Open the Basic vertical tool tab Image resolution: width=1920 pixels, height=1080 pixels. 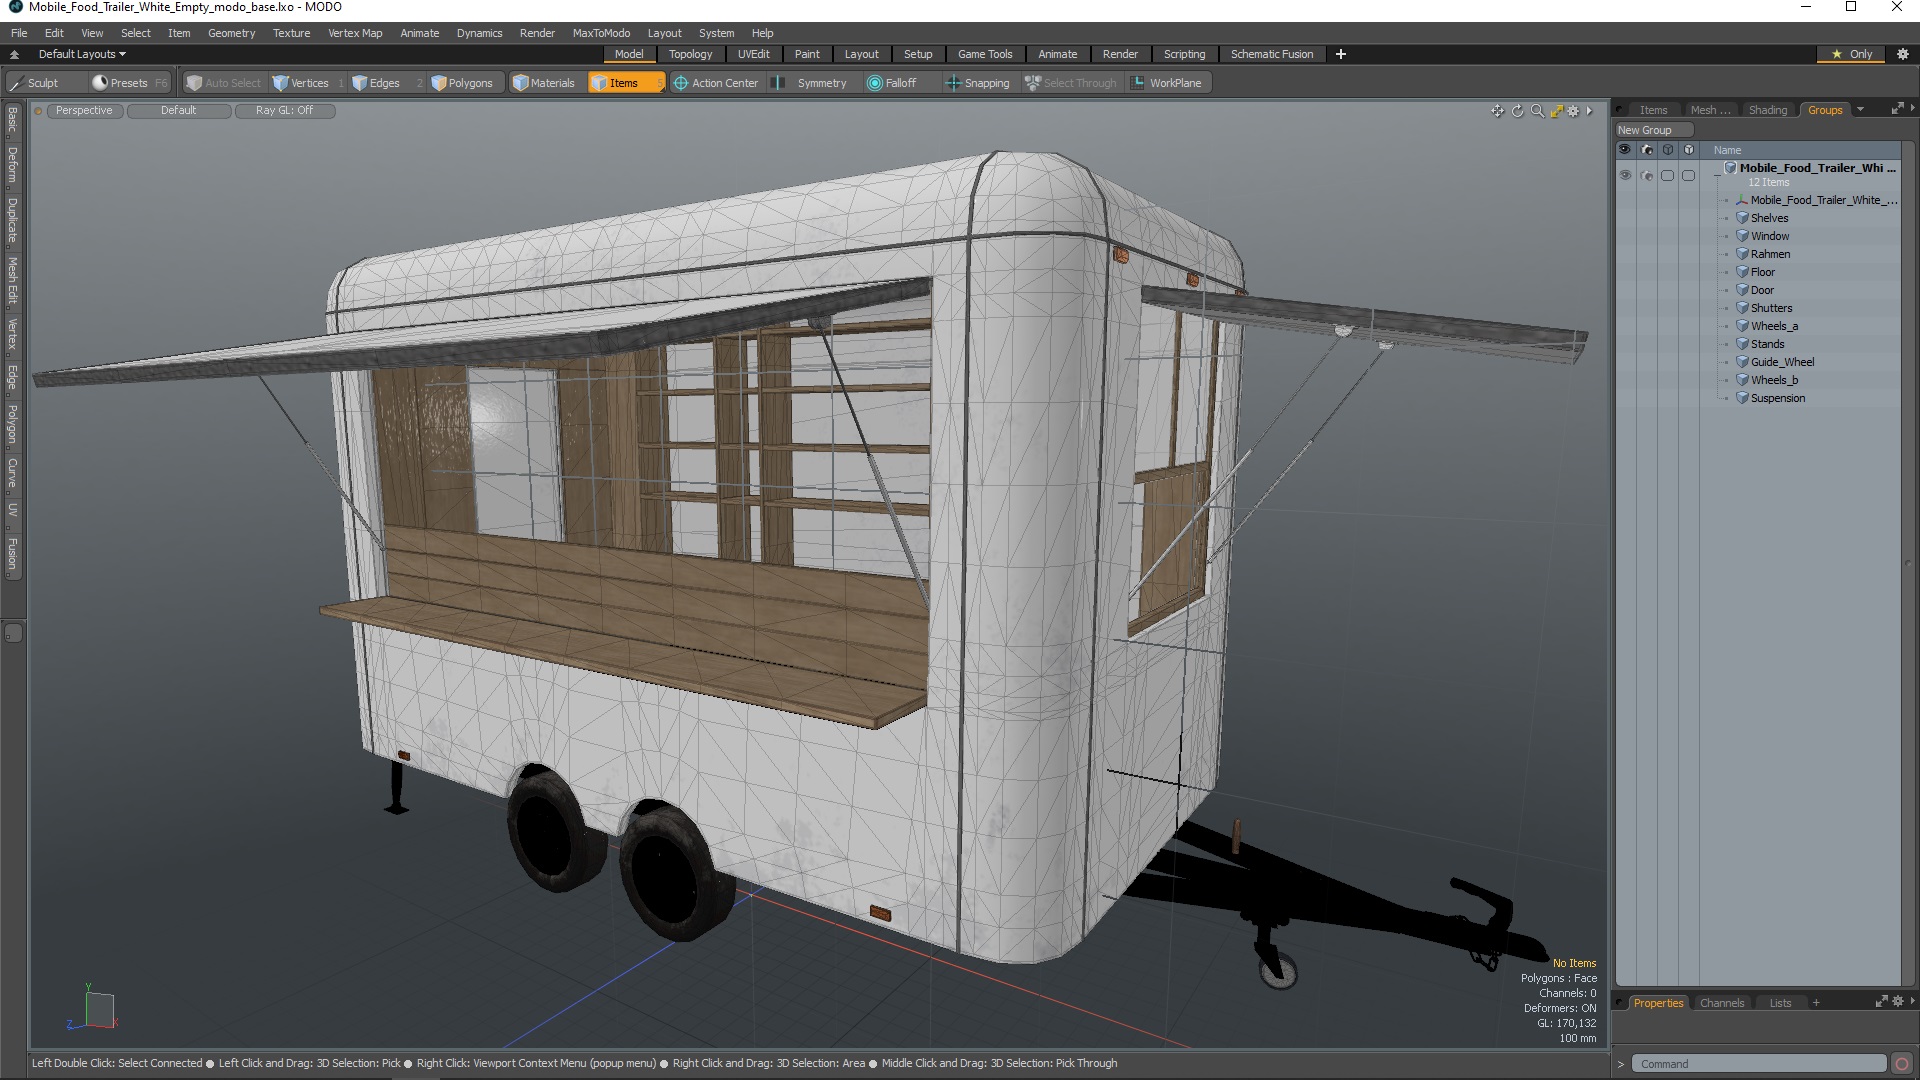tap(12, 121)
